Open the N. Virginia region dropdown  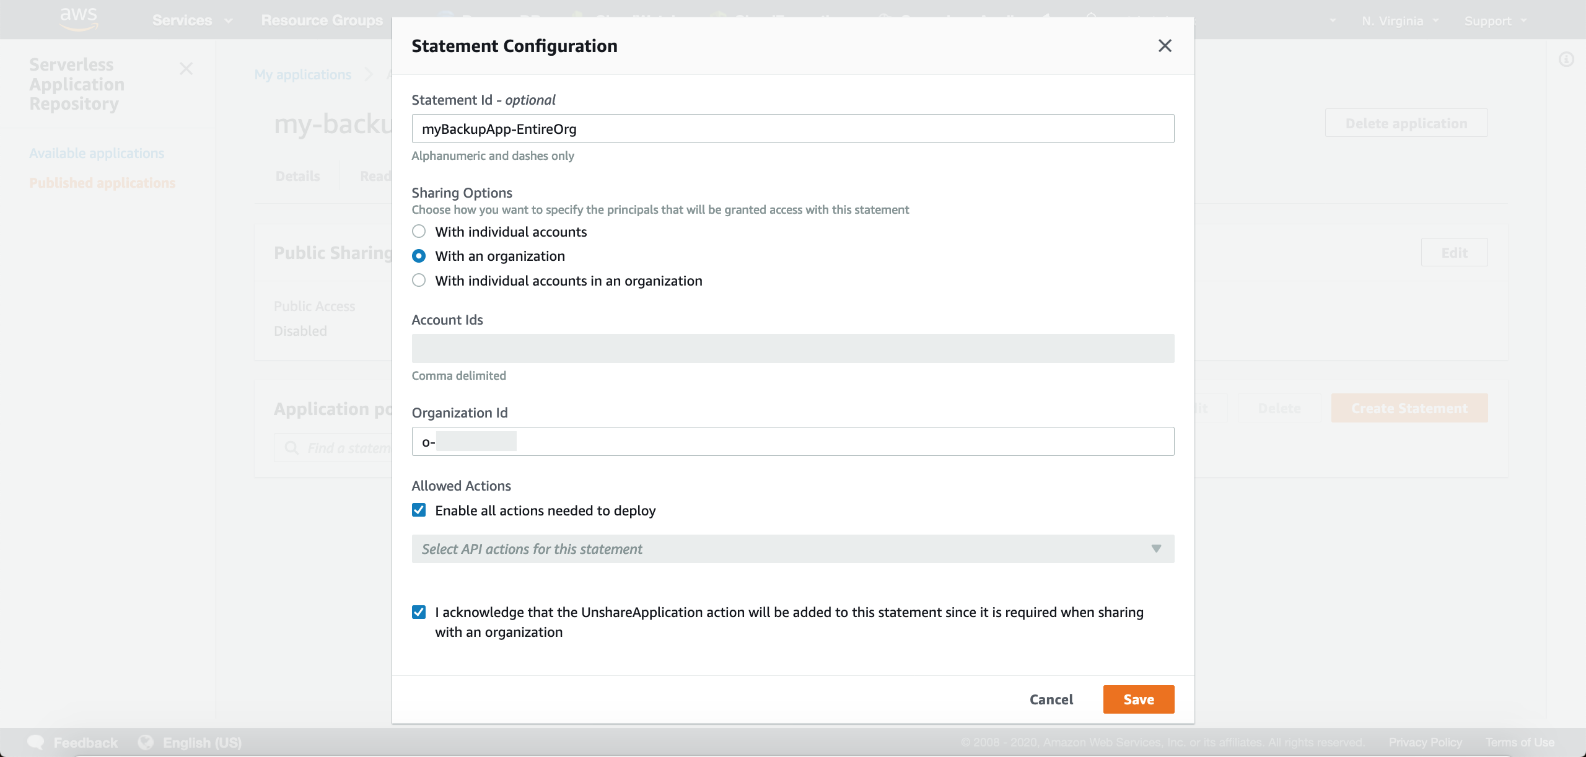[x=1400, y=21]
